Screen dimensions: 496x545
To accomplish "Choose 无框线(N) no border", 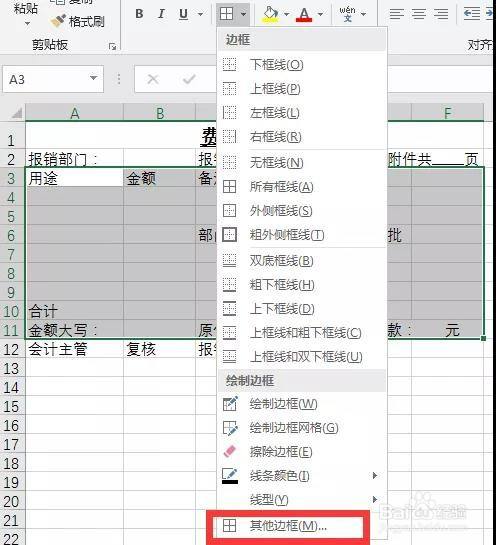I will [x=302, y=162].
